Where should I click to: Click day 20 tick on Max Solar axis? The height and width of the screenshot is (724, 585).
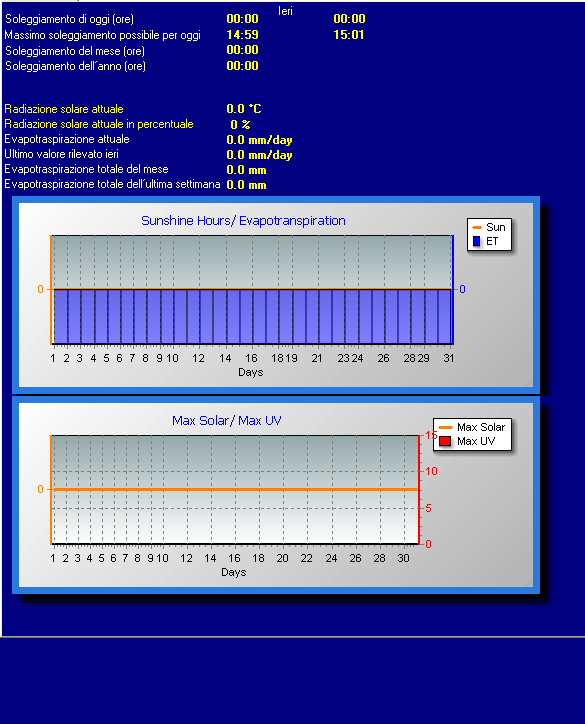click(x=283, y=558)
